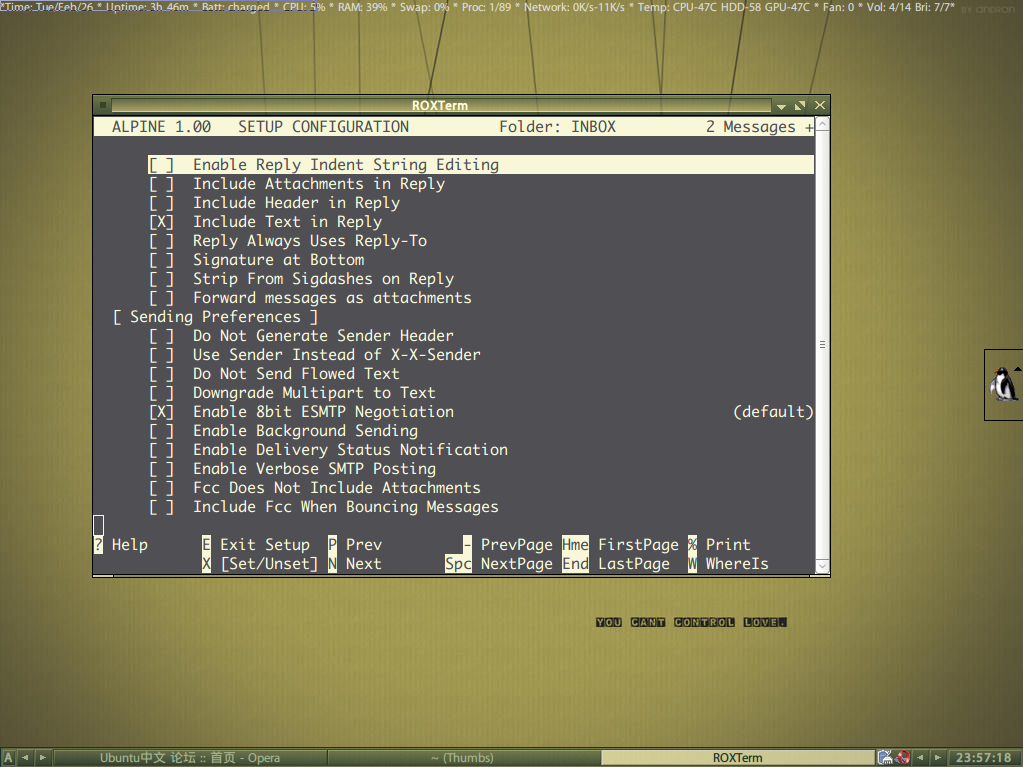Click the "ALPINE 1.00" header text

(x=161, y=127)
